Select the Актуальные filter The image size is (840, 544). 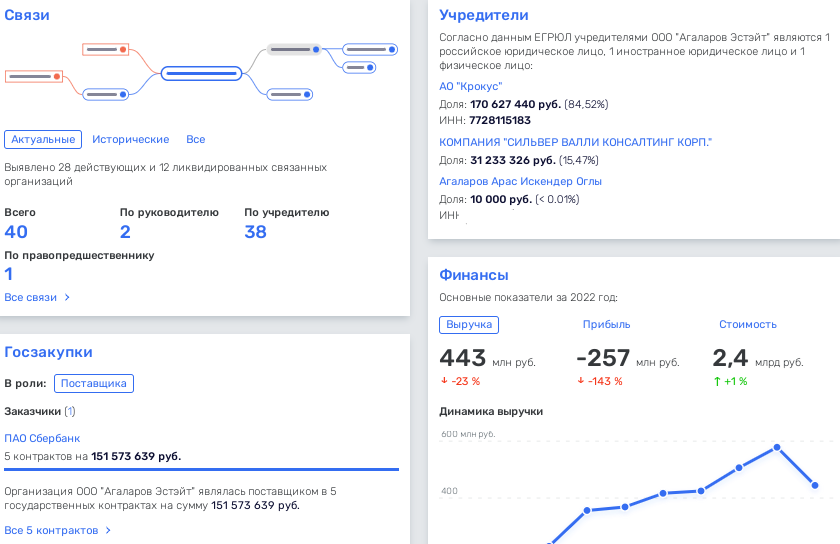point(42,140)
